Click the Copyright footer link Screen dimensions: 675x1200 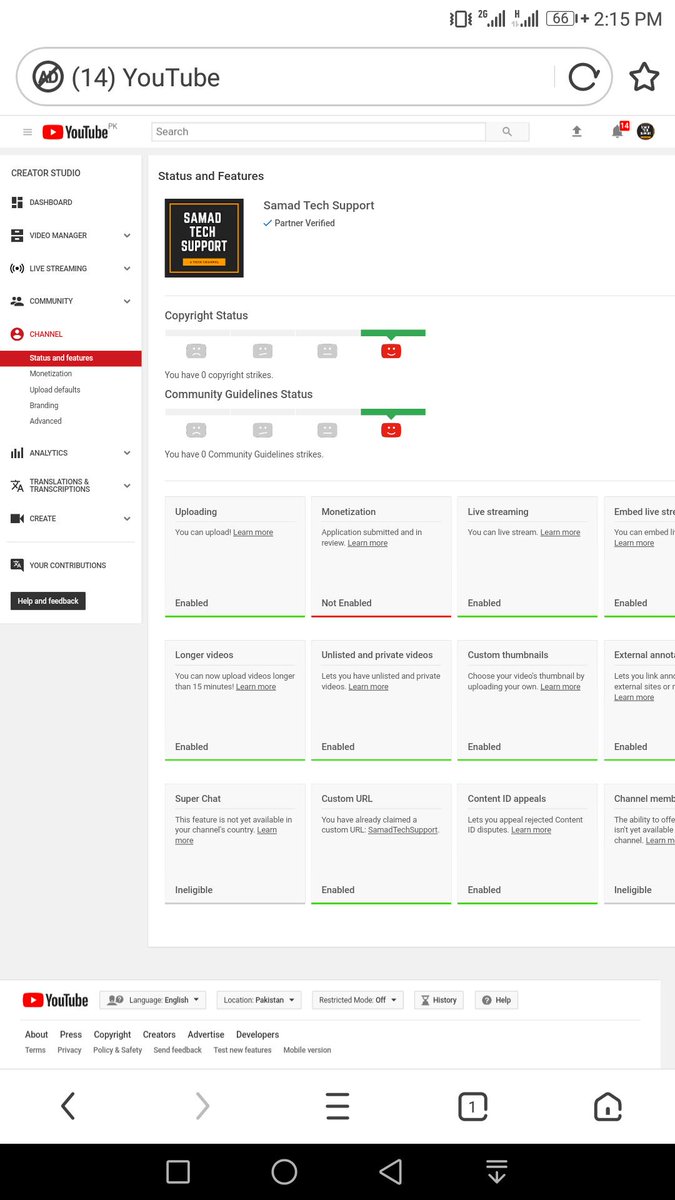click(113, 1035)
